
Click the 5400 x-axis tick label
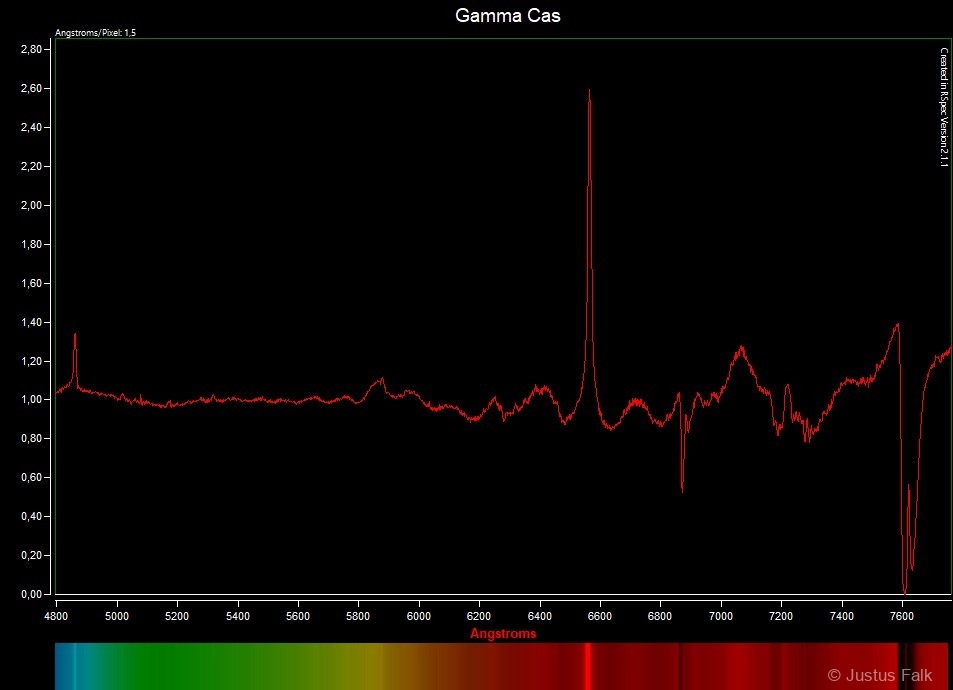click(238, 616)
